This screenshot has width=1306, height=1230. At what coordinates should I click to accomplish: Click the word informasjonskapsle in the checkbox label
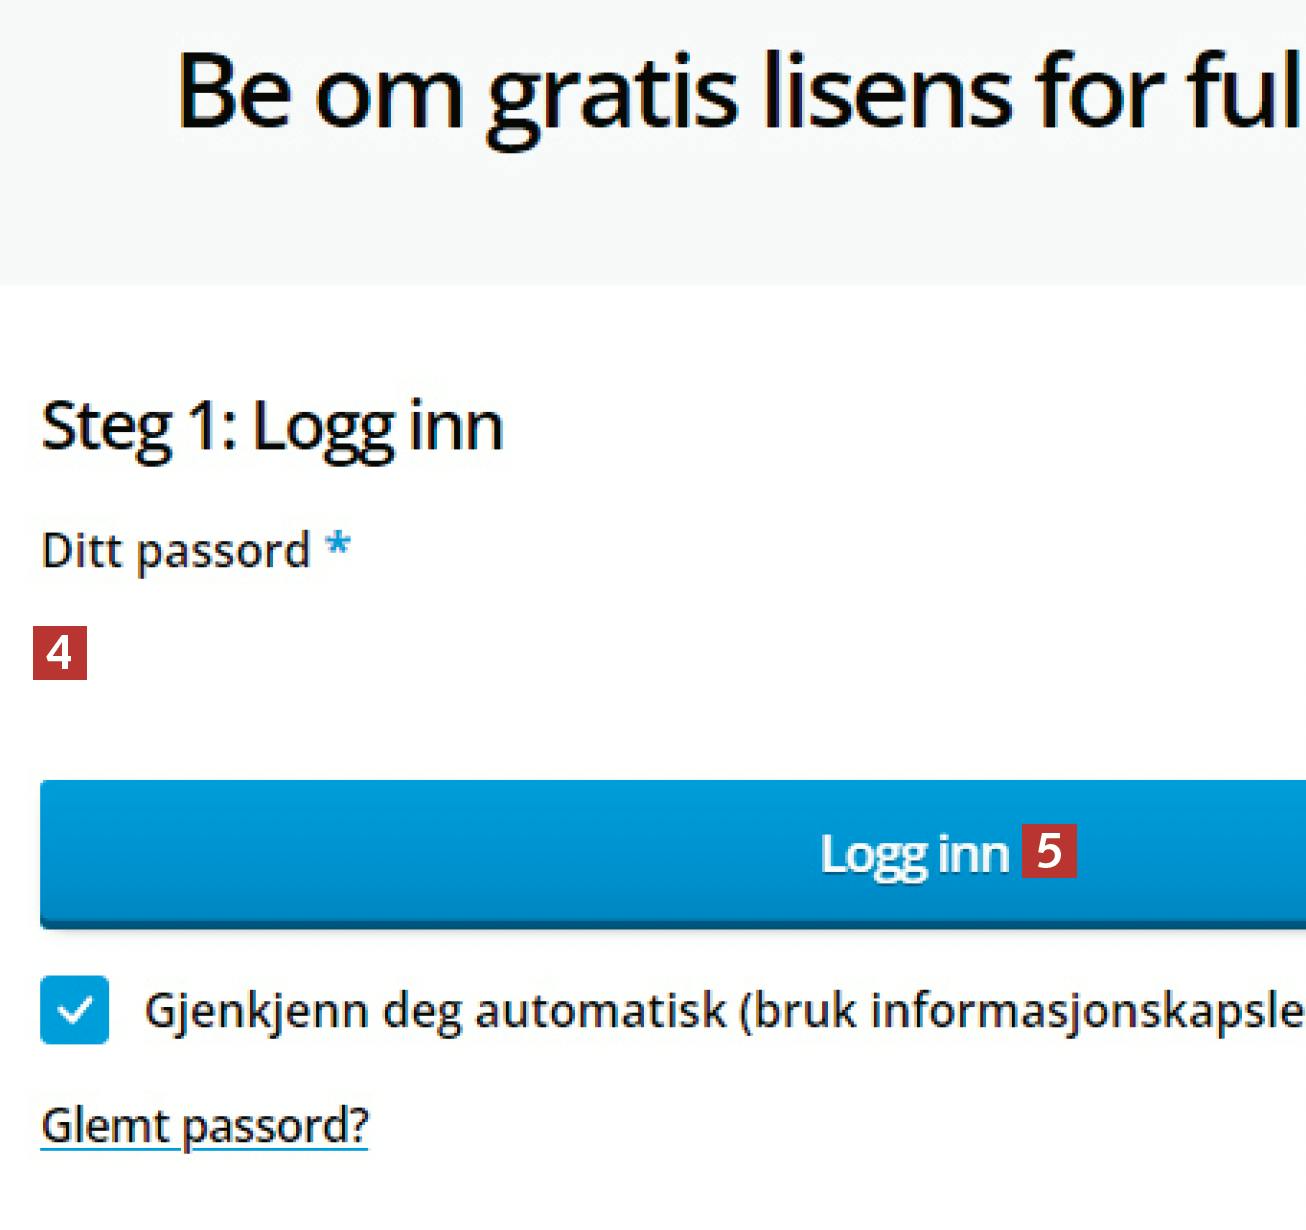1088,1010
